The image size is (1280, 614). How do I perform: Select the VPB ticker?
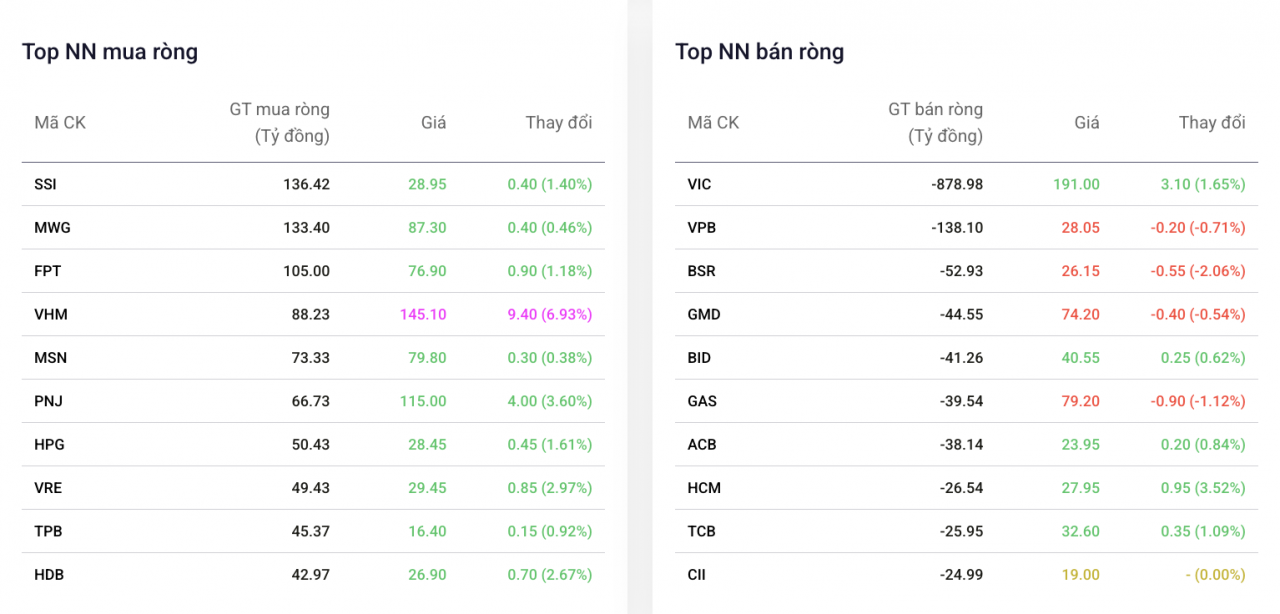[701, 228]
